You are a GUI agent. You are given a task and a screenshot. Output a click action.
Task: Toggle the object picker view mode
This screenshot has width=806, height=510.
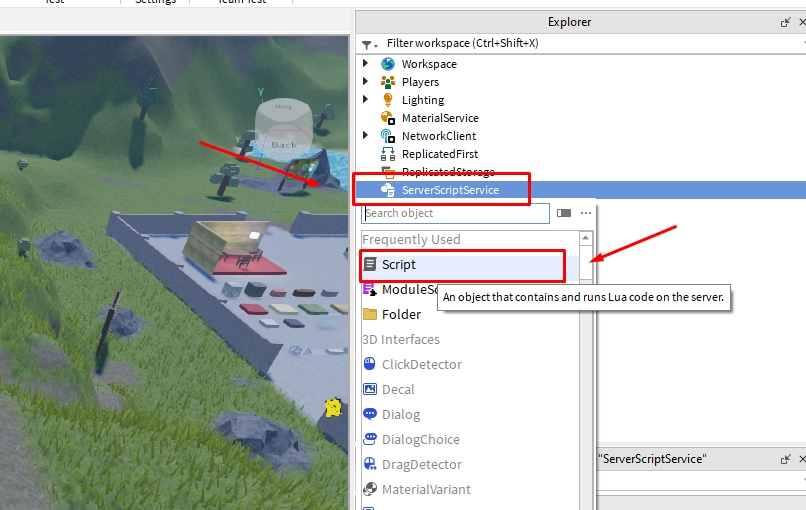[x=564, y=213]
